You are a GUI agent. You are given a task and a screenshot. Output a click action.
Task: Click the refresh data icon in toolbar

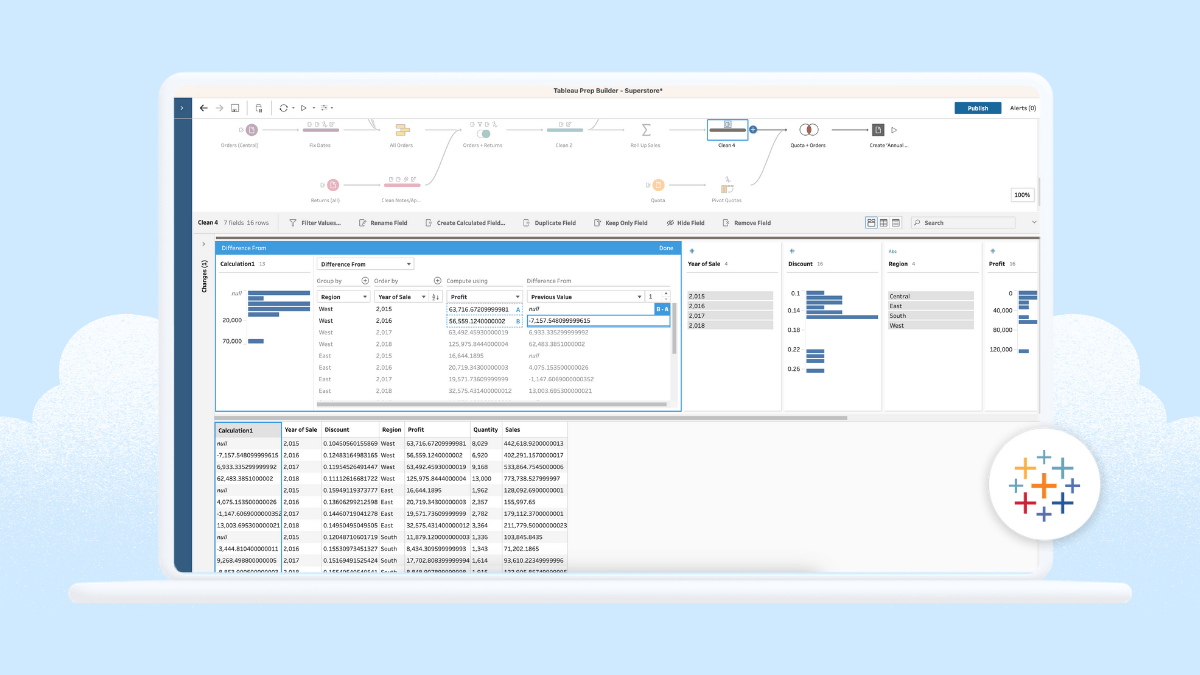281,107
